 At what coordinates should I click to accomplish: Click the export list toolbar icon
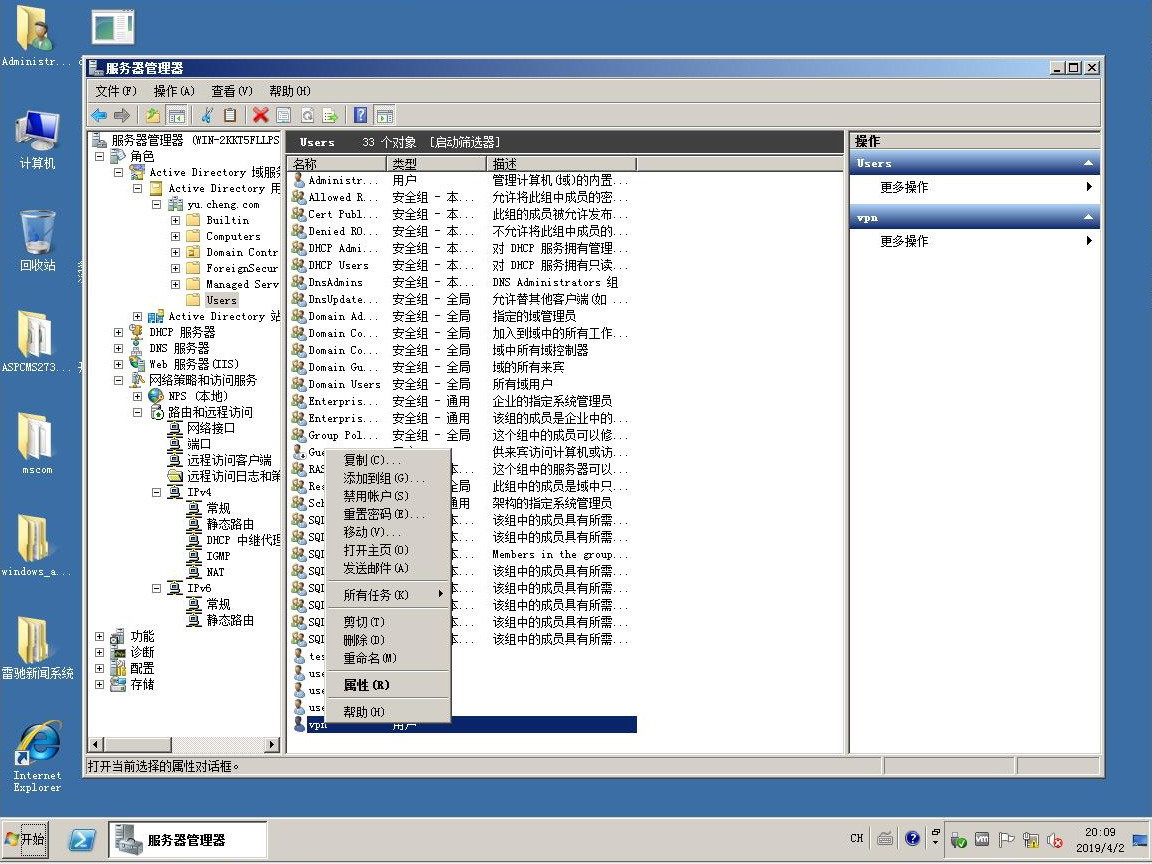[x=330, y=115]
